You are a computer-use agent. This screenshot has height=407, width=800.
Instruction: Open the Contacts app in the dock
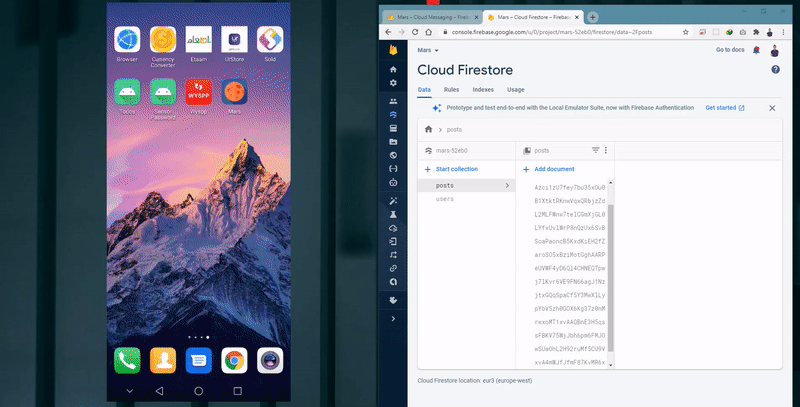(x=163, y=361)
